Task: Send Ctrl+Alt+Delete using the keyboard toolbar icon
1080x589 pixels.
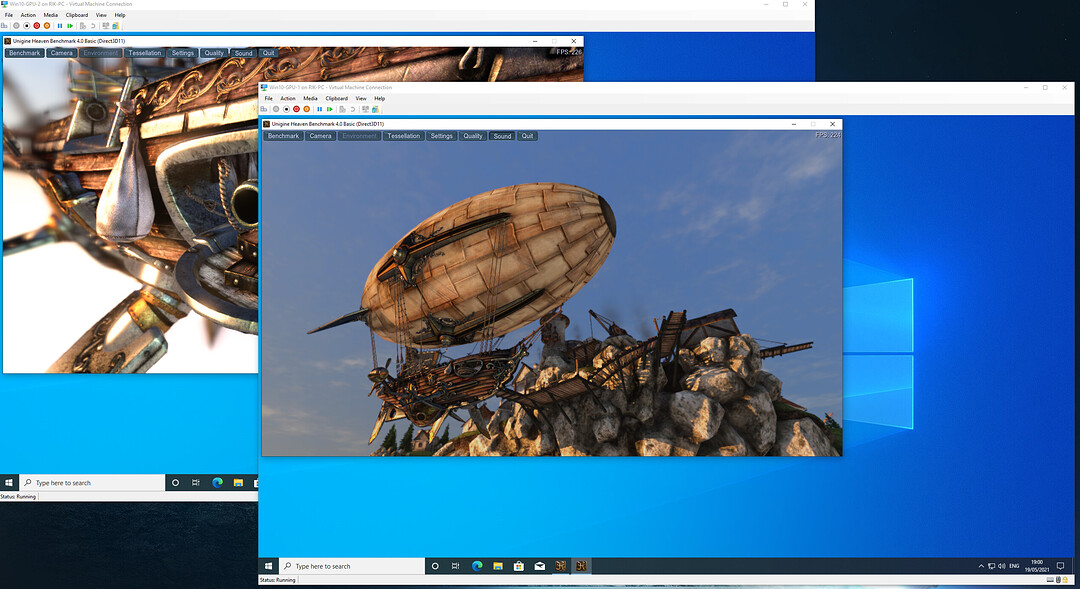Action: [x=264, y=108]
